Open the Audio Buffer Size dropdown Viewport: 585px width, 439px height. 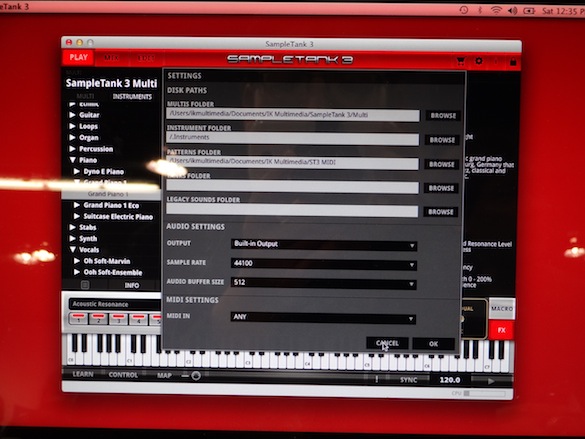pos(323,283)
